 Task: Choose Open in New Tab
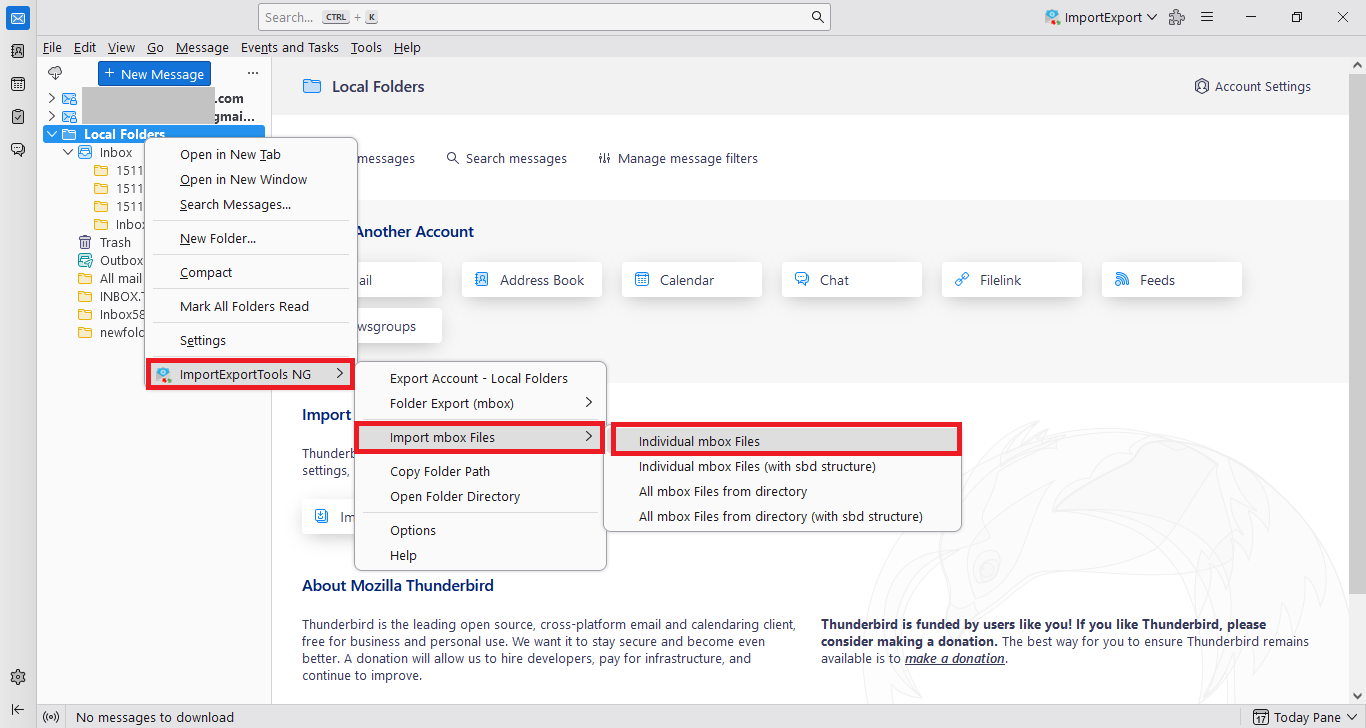[x=251, y=154]
